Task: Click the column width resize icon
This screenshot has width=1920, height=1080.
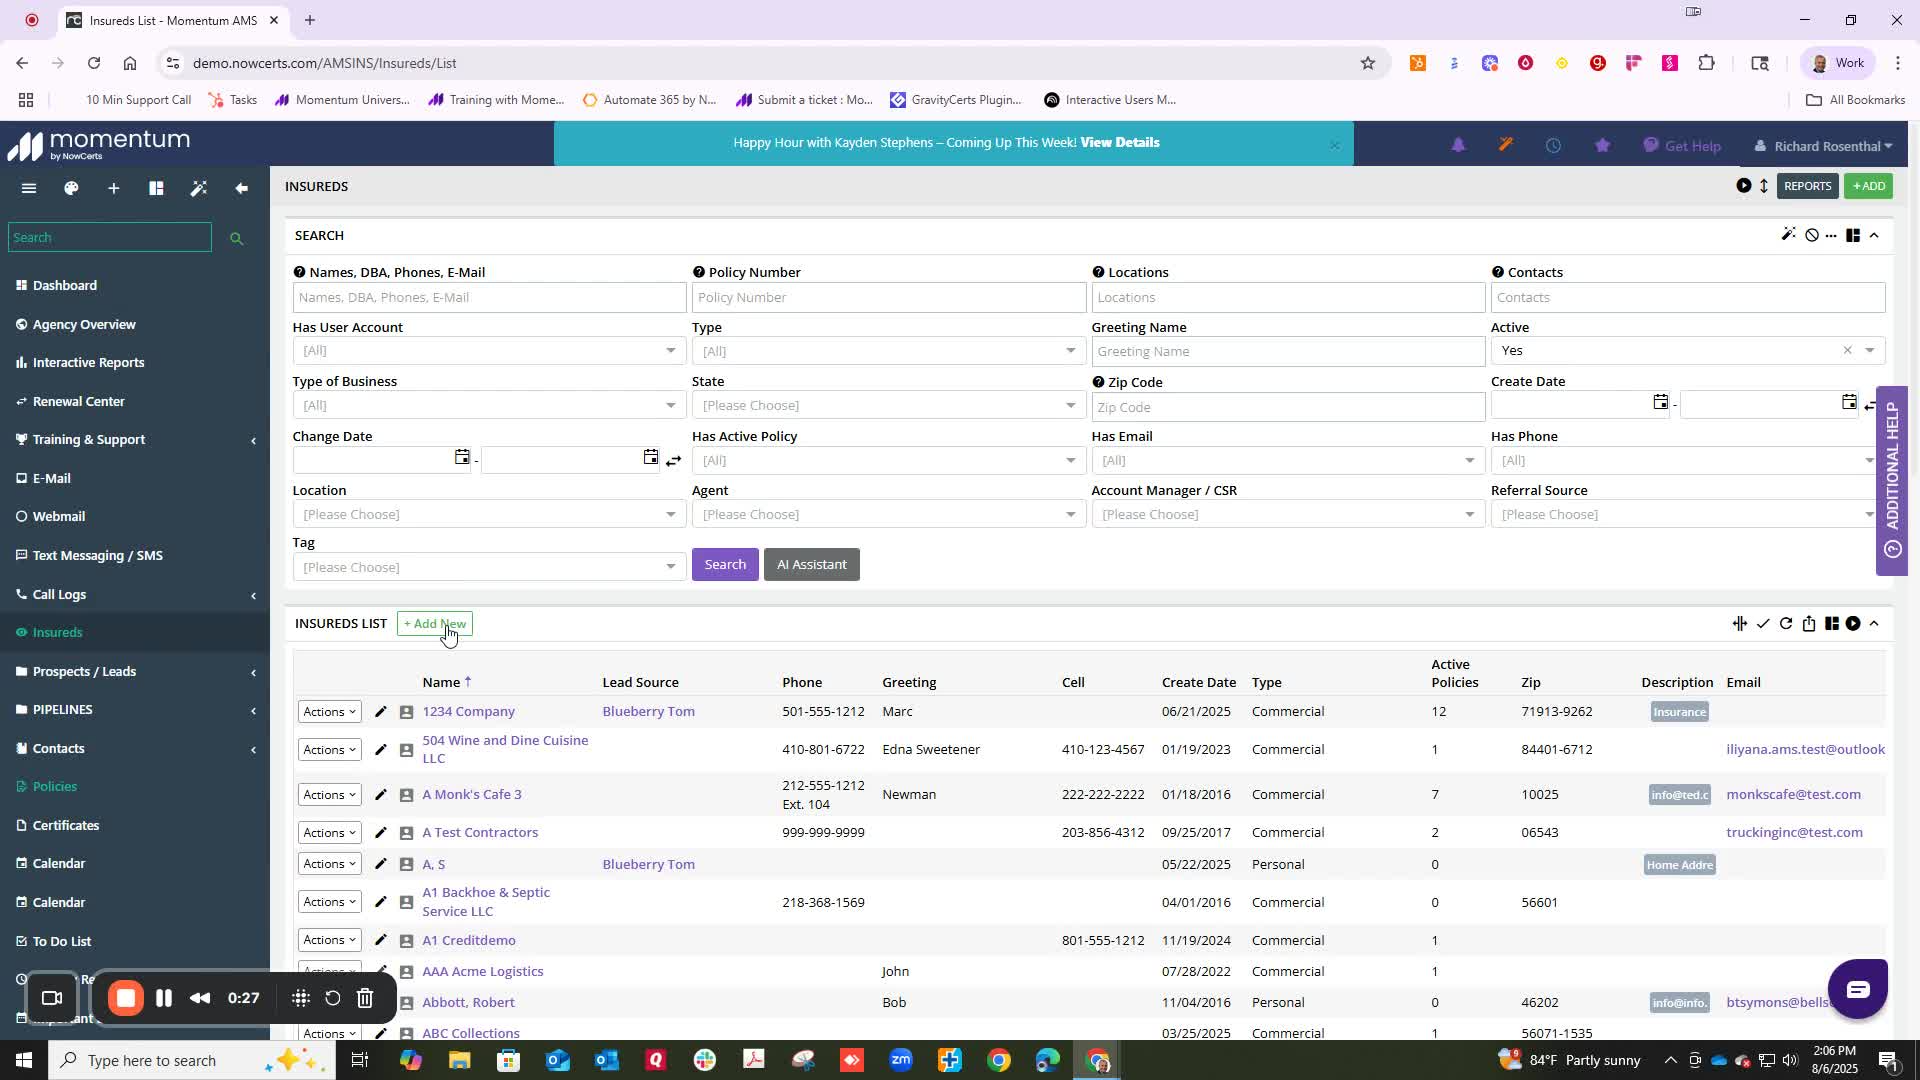Action: [1740, 624]
